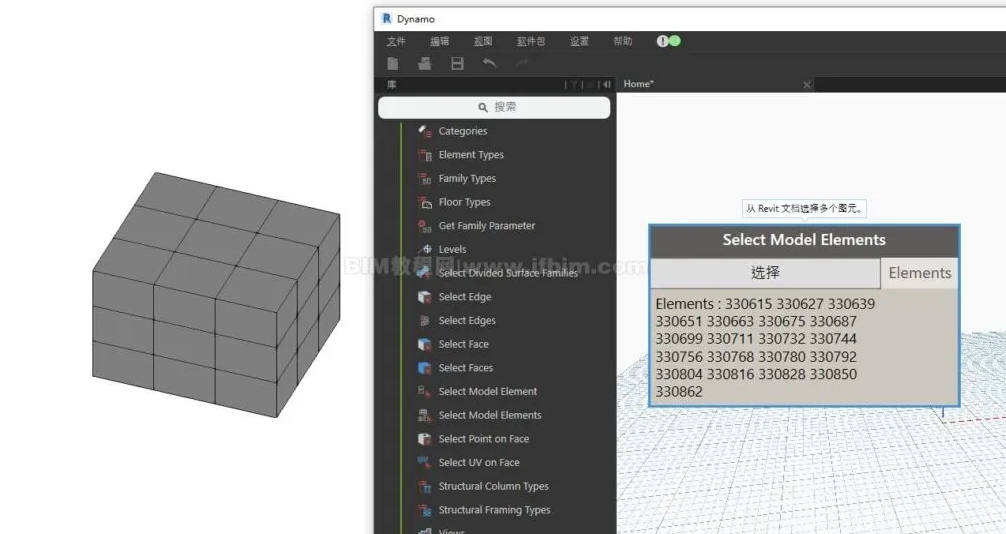Click the Save toolbar icon
Screen dimensions: 1006x534
click(457, 64)
